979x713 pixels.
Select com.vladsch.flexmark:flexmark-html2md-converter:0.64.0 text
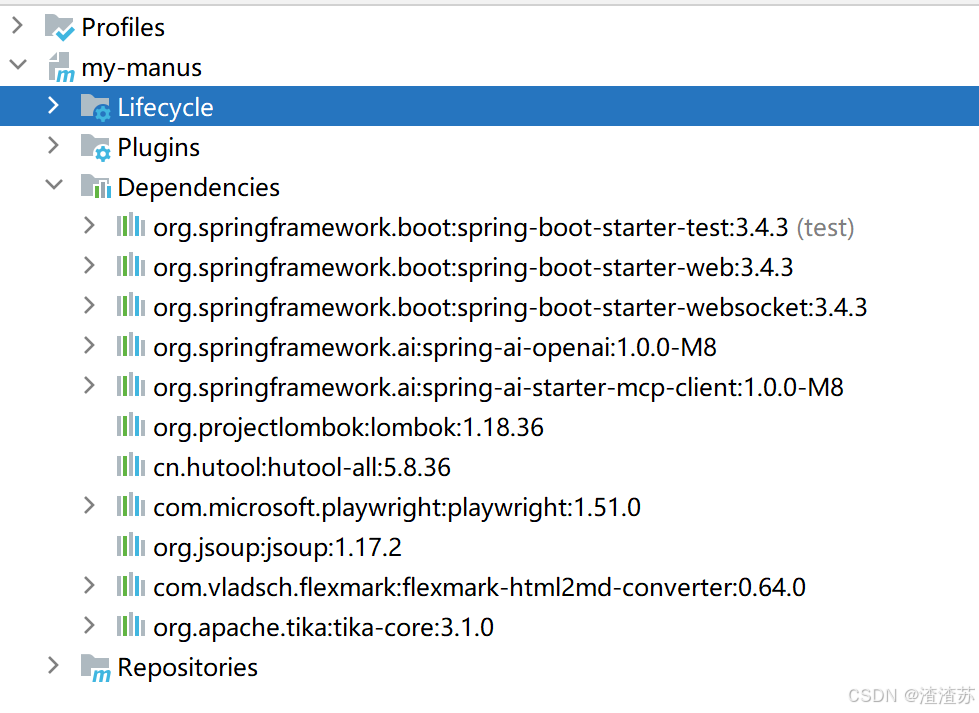click(x=480, y=588)
